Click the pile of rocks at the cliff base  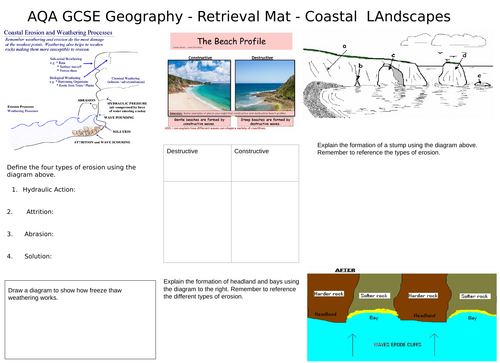click(86, 131)
